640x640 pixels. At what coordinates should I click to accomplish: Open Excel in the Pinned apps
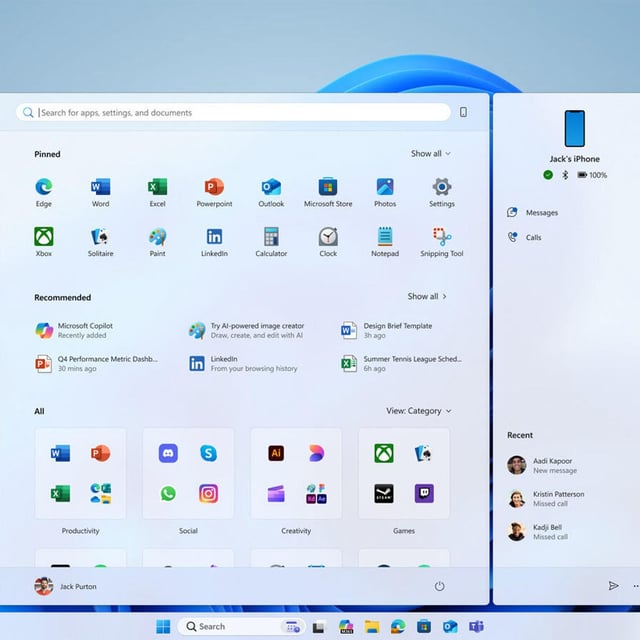(158, 193)
